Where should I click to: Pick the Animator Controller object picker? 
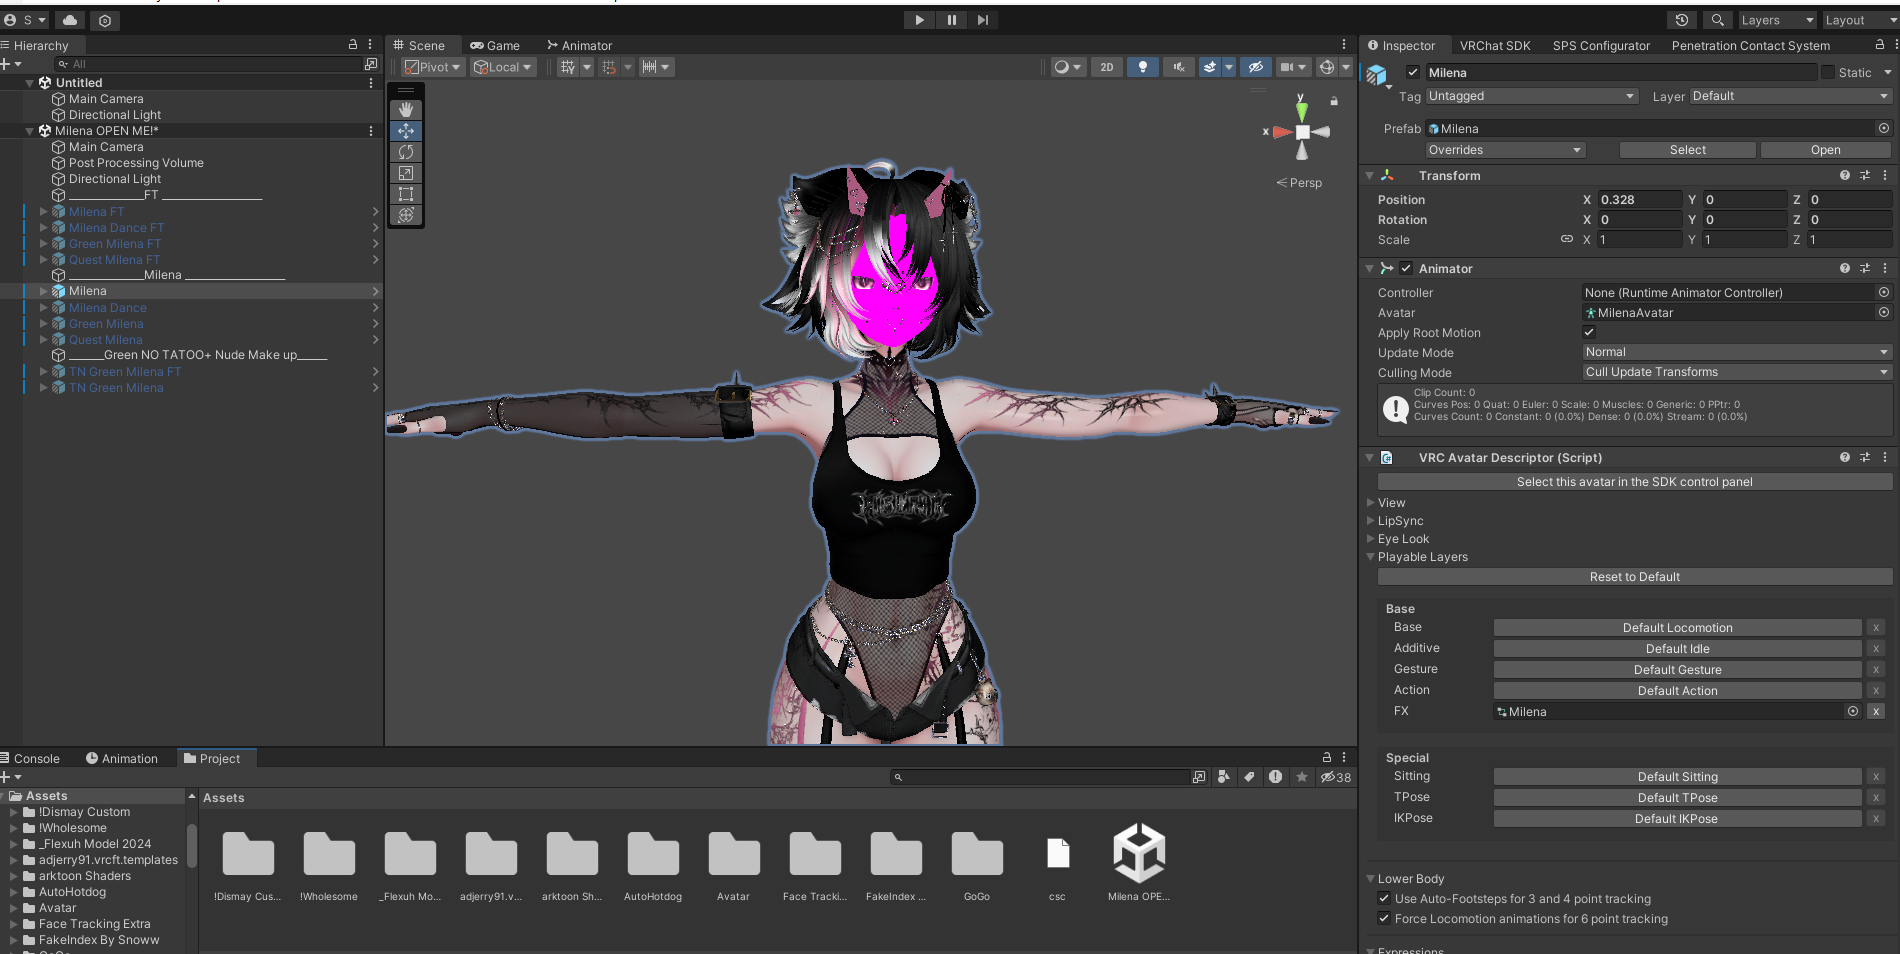point(1883,292)
